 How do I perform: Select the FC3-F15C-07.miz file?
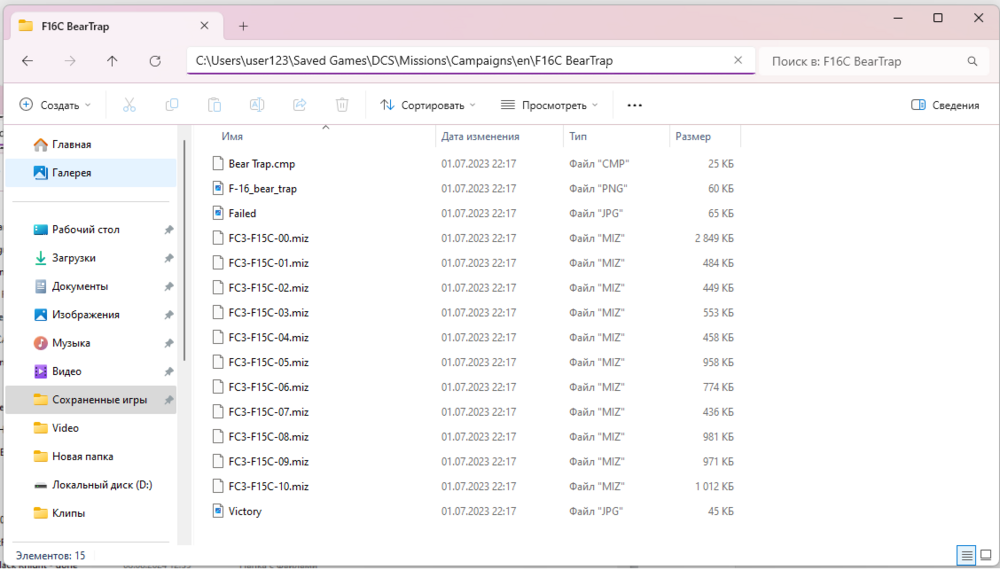click(x=268, y=412)
